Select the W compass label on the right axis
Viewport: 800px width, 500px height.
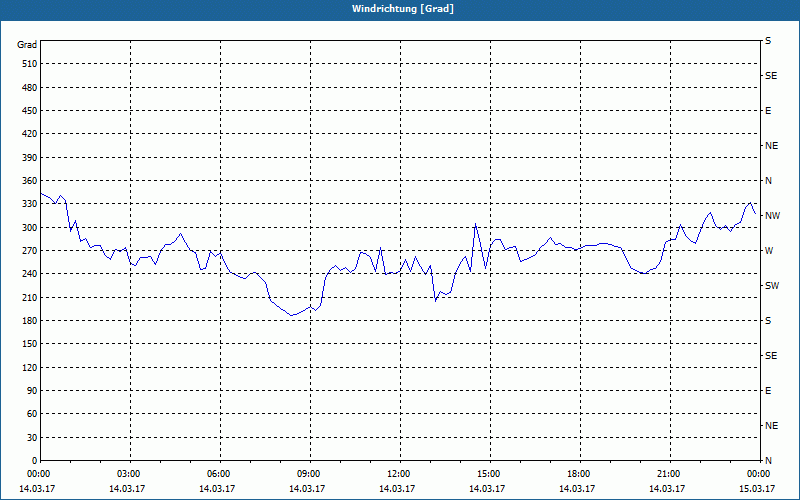pos(769,251)
